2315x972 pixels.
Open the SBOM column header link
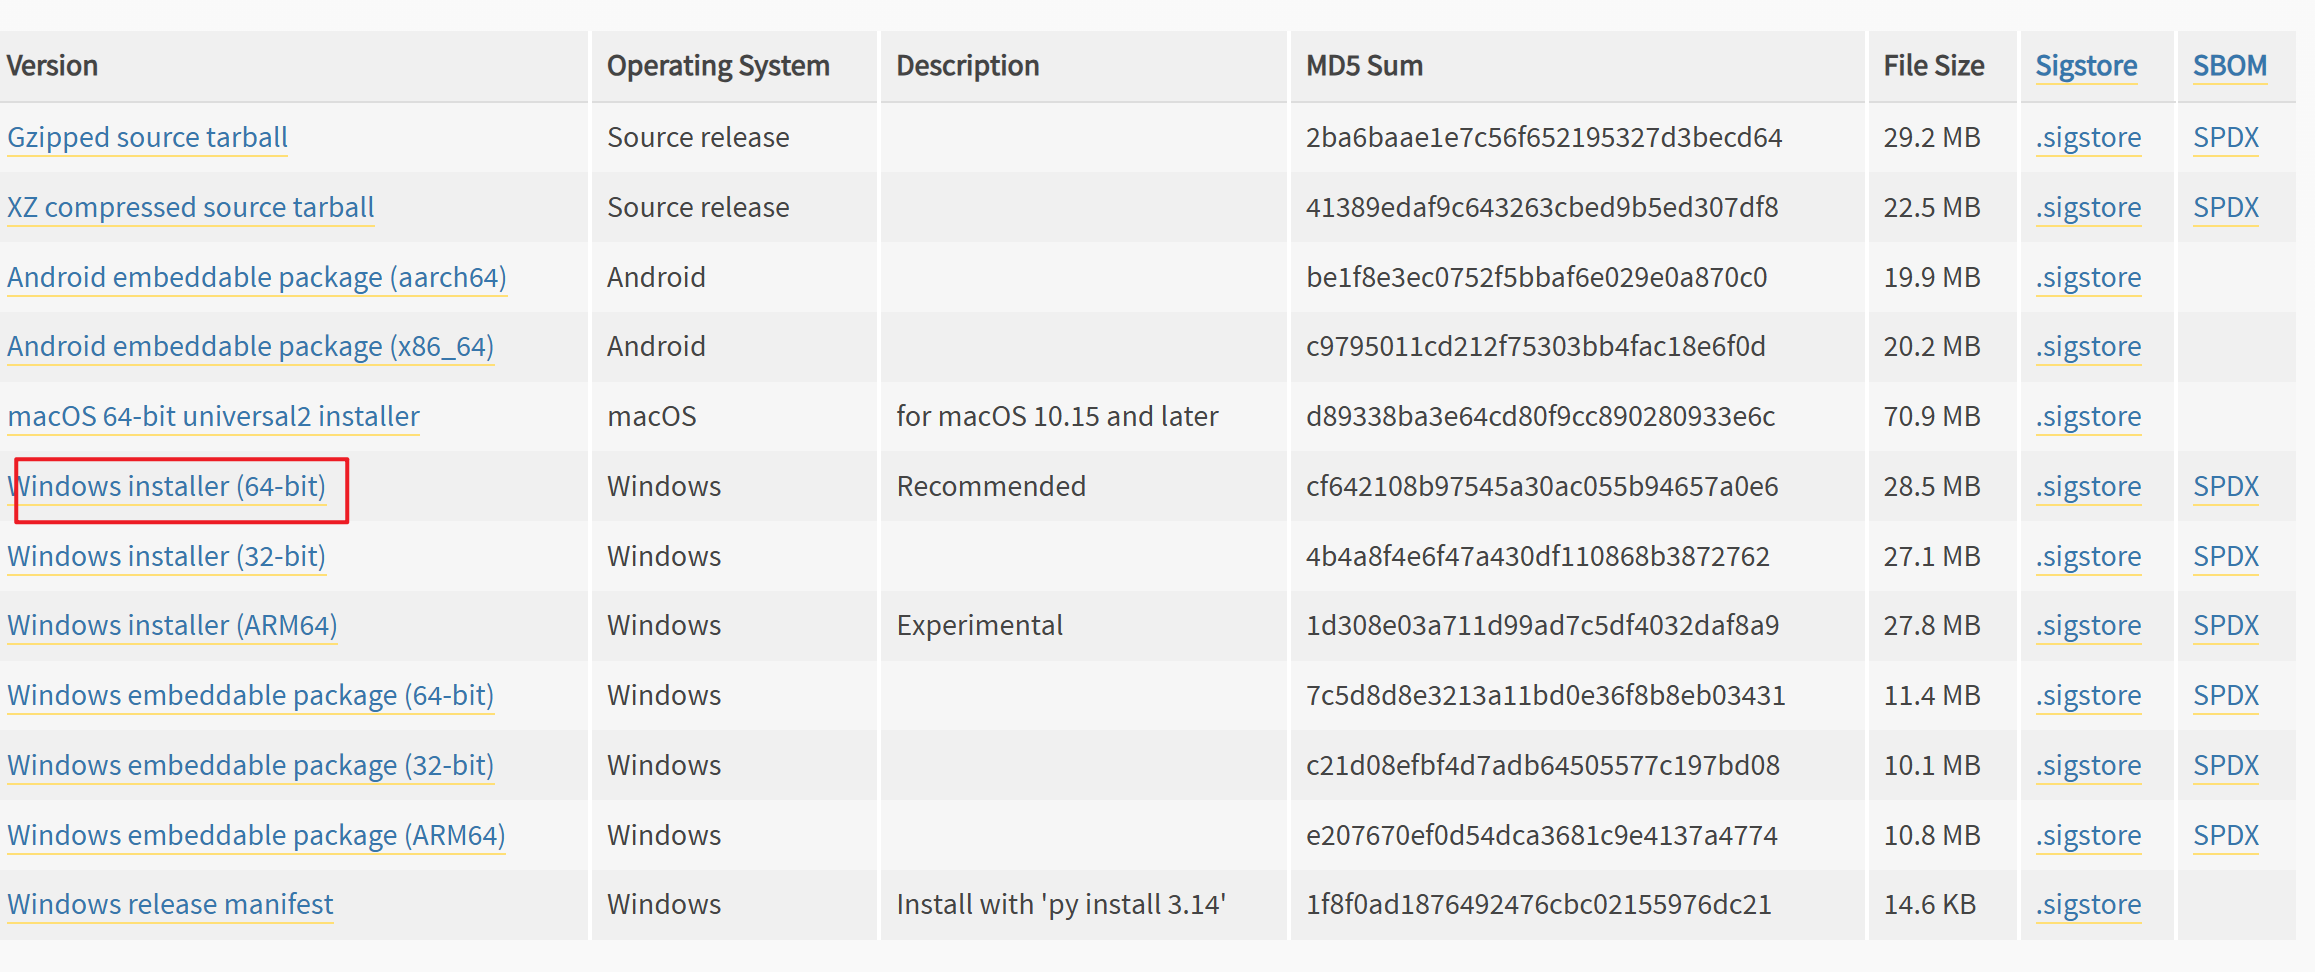point(2229,66)
